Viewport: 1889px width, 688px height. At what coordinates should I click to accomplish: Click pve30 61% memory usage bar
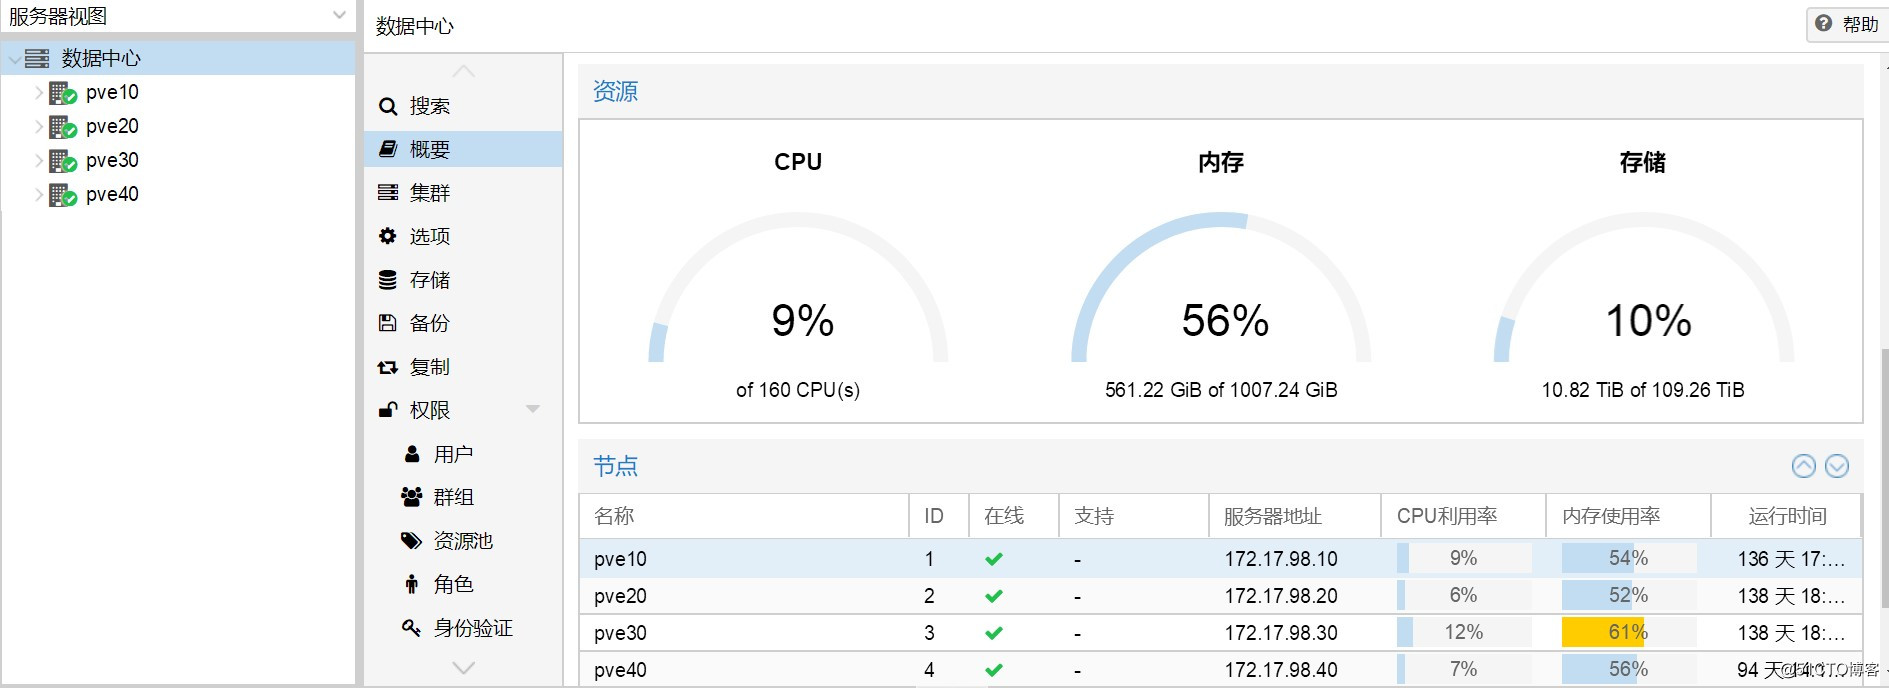click(x=1629, y=632)
